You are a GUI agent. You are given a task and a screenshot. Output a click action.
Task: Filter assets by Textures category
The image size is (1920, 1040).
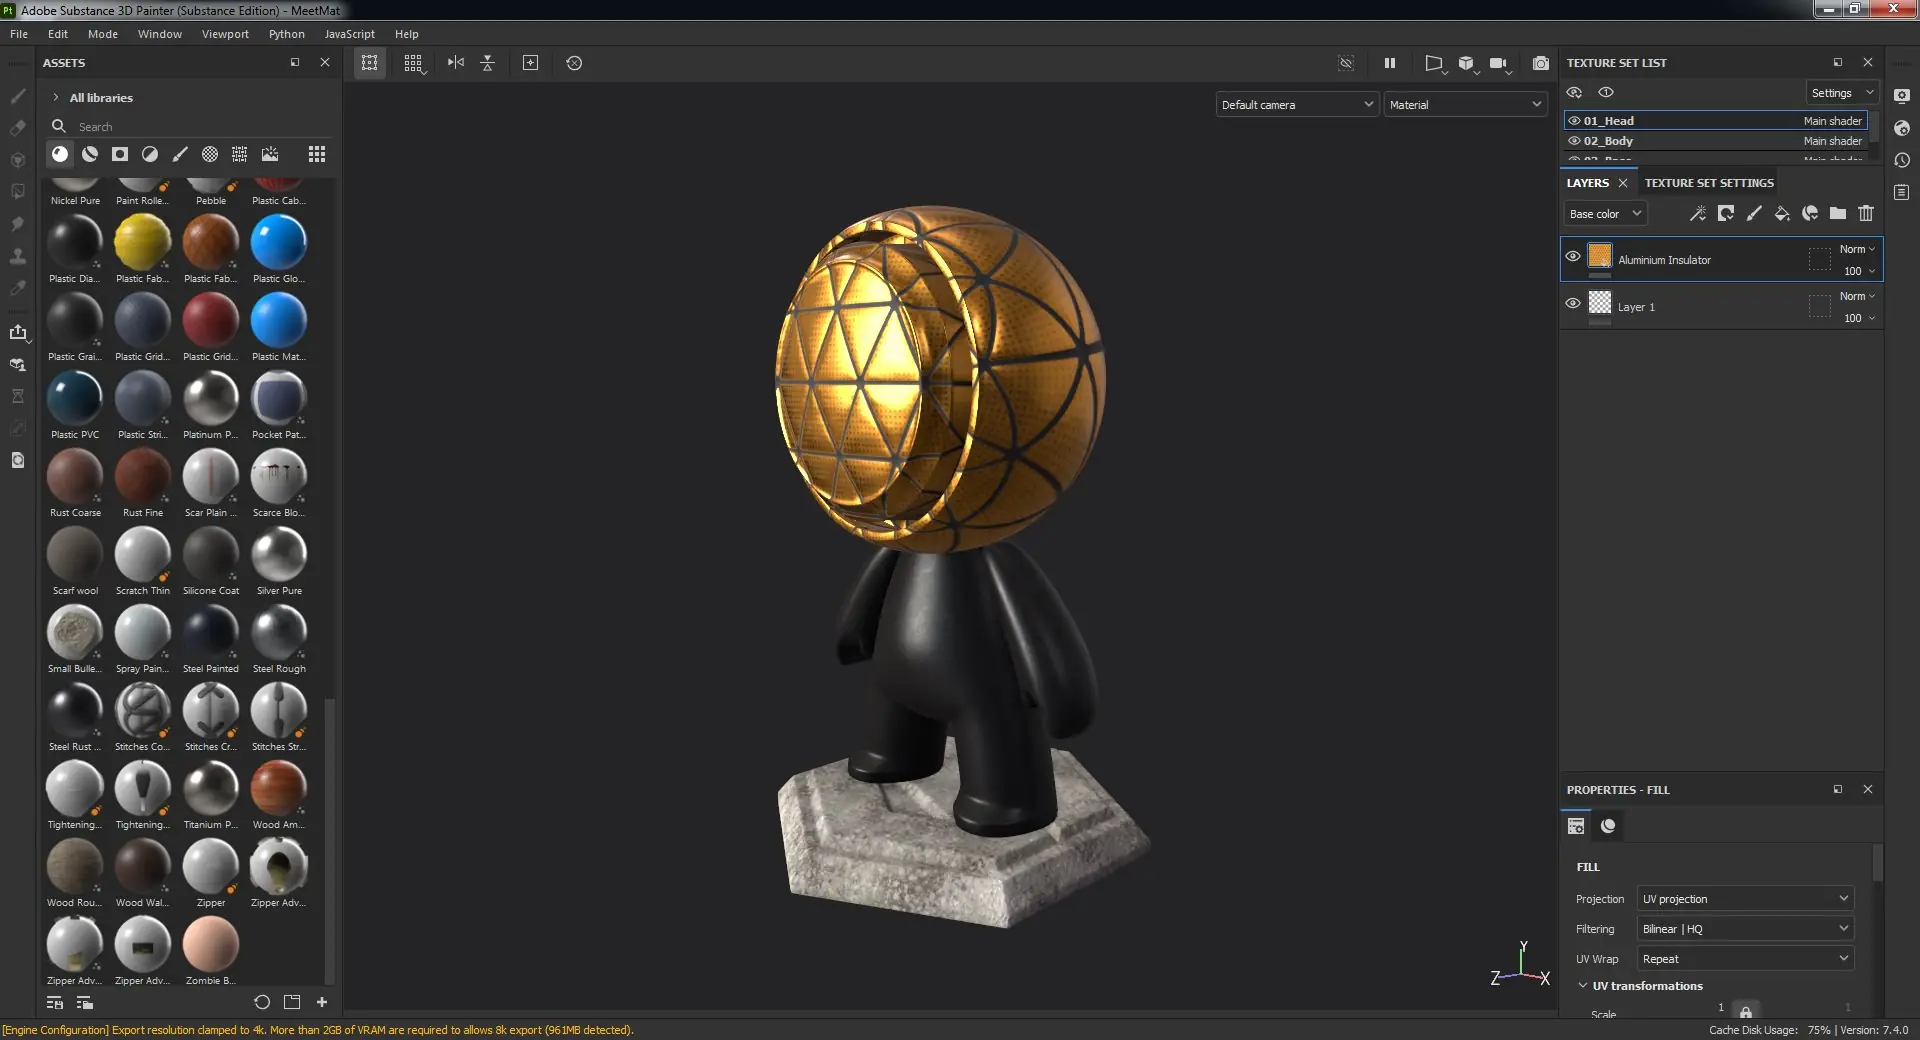[240, 154]
